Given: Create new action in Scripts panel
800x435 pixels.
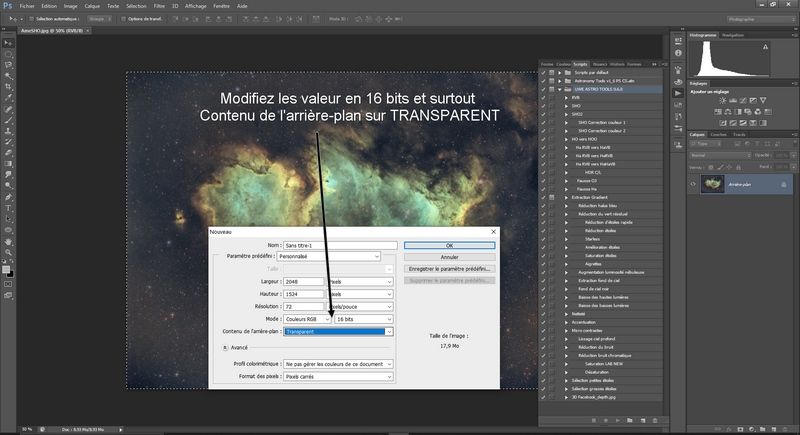Looking at the screenshot, I should point(643,421).
